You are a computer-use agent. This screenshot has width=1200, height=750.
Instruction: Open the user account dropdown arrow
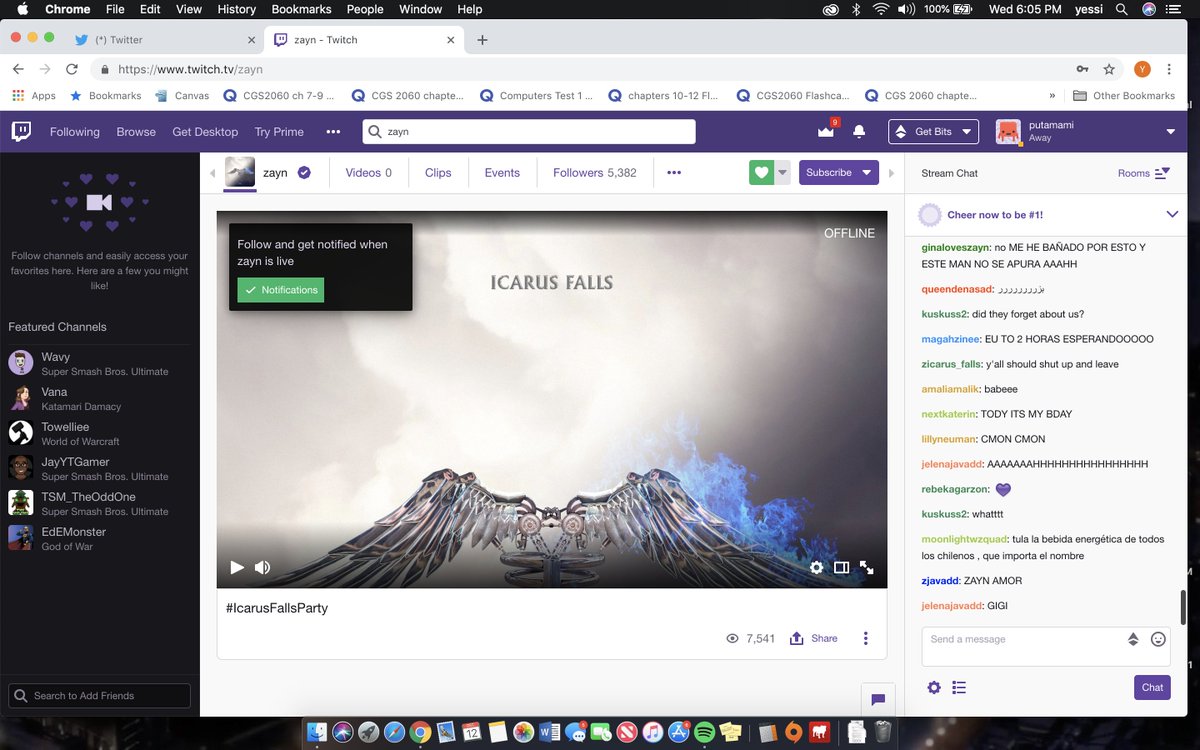1170,132
